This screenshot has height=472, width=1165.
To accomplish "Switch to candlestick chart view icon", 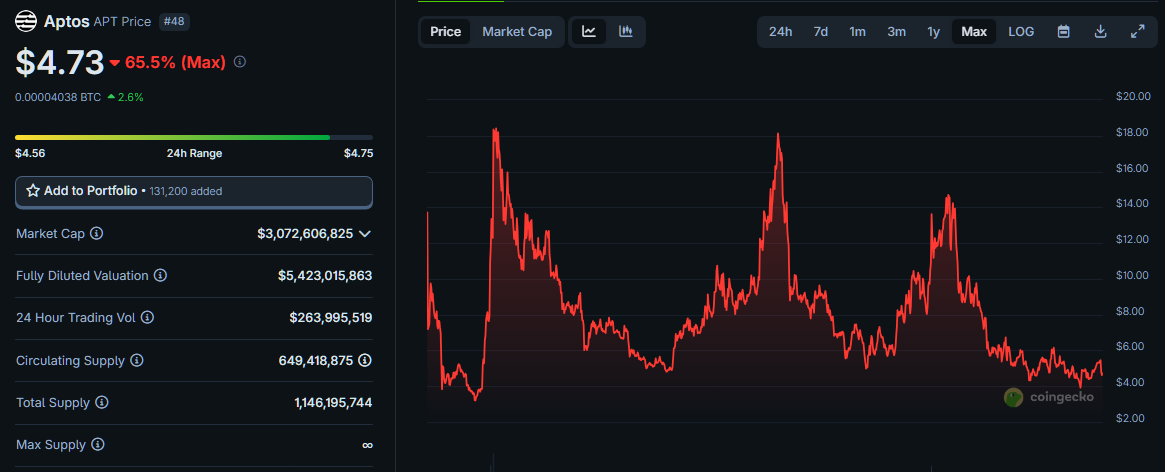I will tap(626, 32).
